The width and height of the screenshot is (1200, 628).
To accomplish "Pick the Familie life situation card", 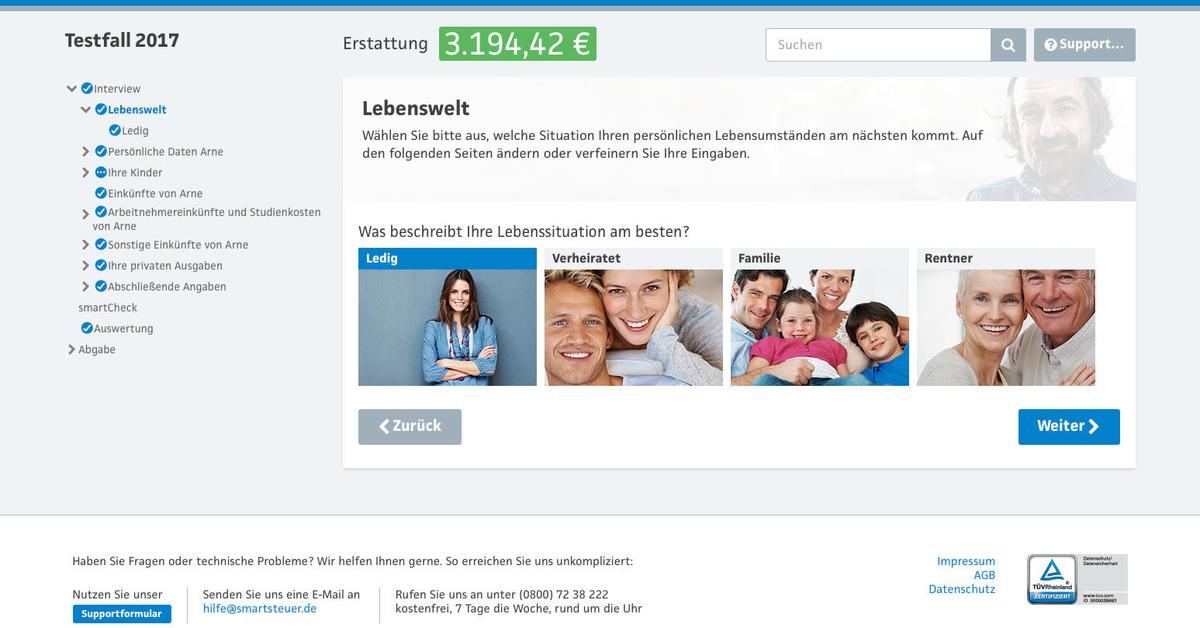I will point(820,317).
